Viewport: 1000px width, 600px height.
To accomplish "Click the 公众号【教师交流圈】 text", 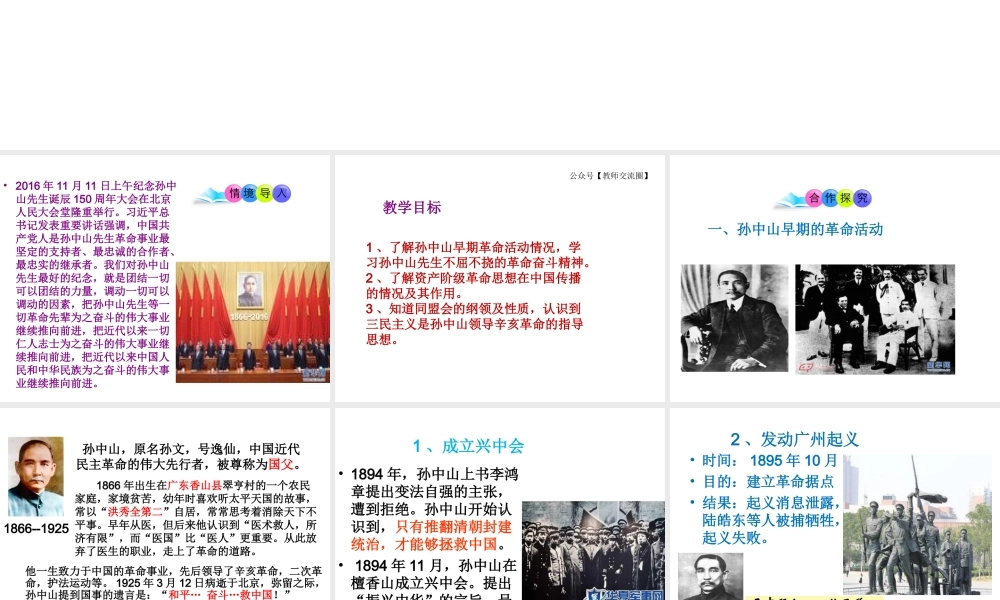I will pos(610,176).
